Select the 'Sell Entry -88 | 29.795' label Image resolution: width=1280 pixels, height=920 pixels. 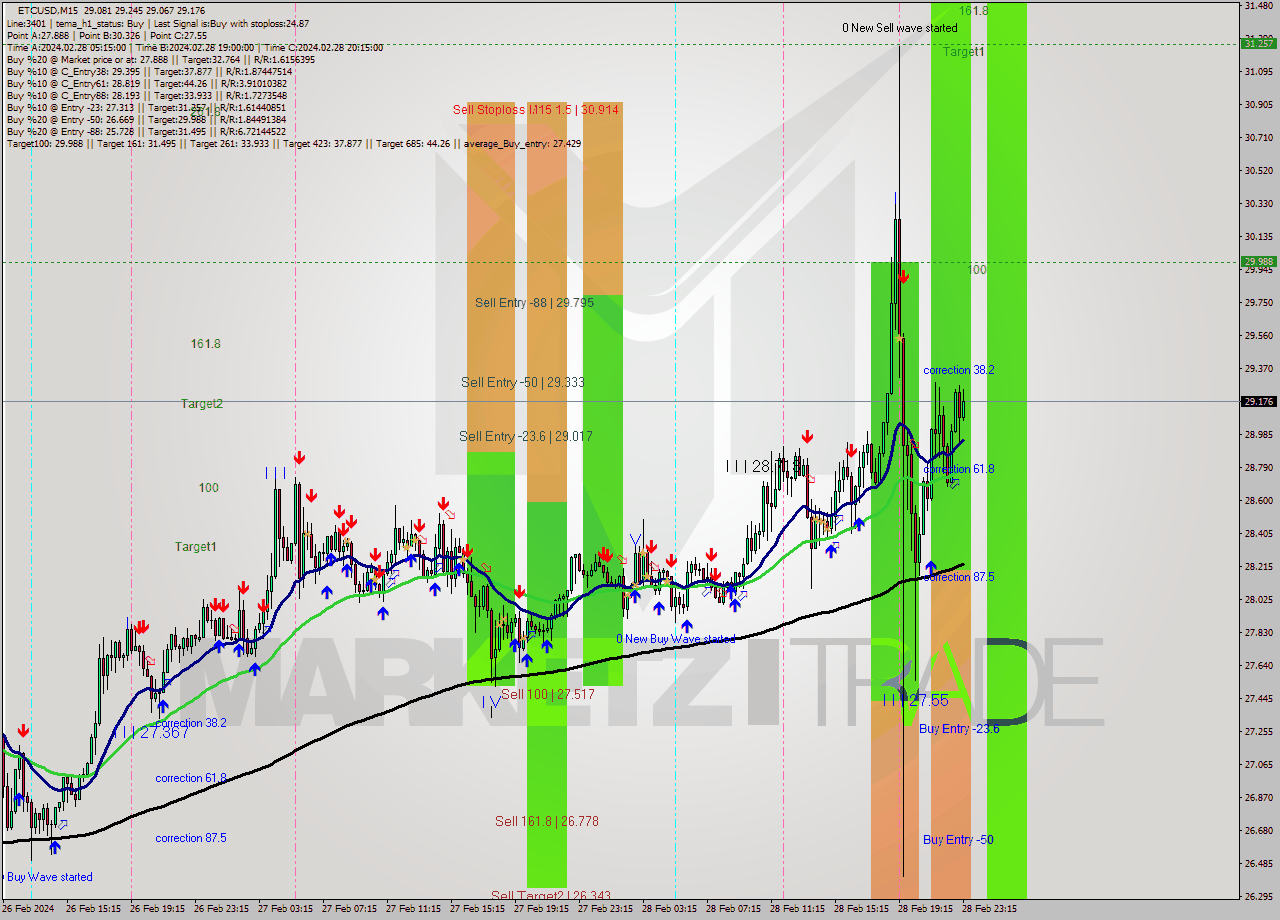(534, 302)
